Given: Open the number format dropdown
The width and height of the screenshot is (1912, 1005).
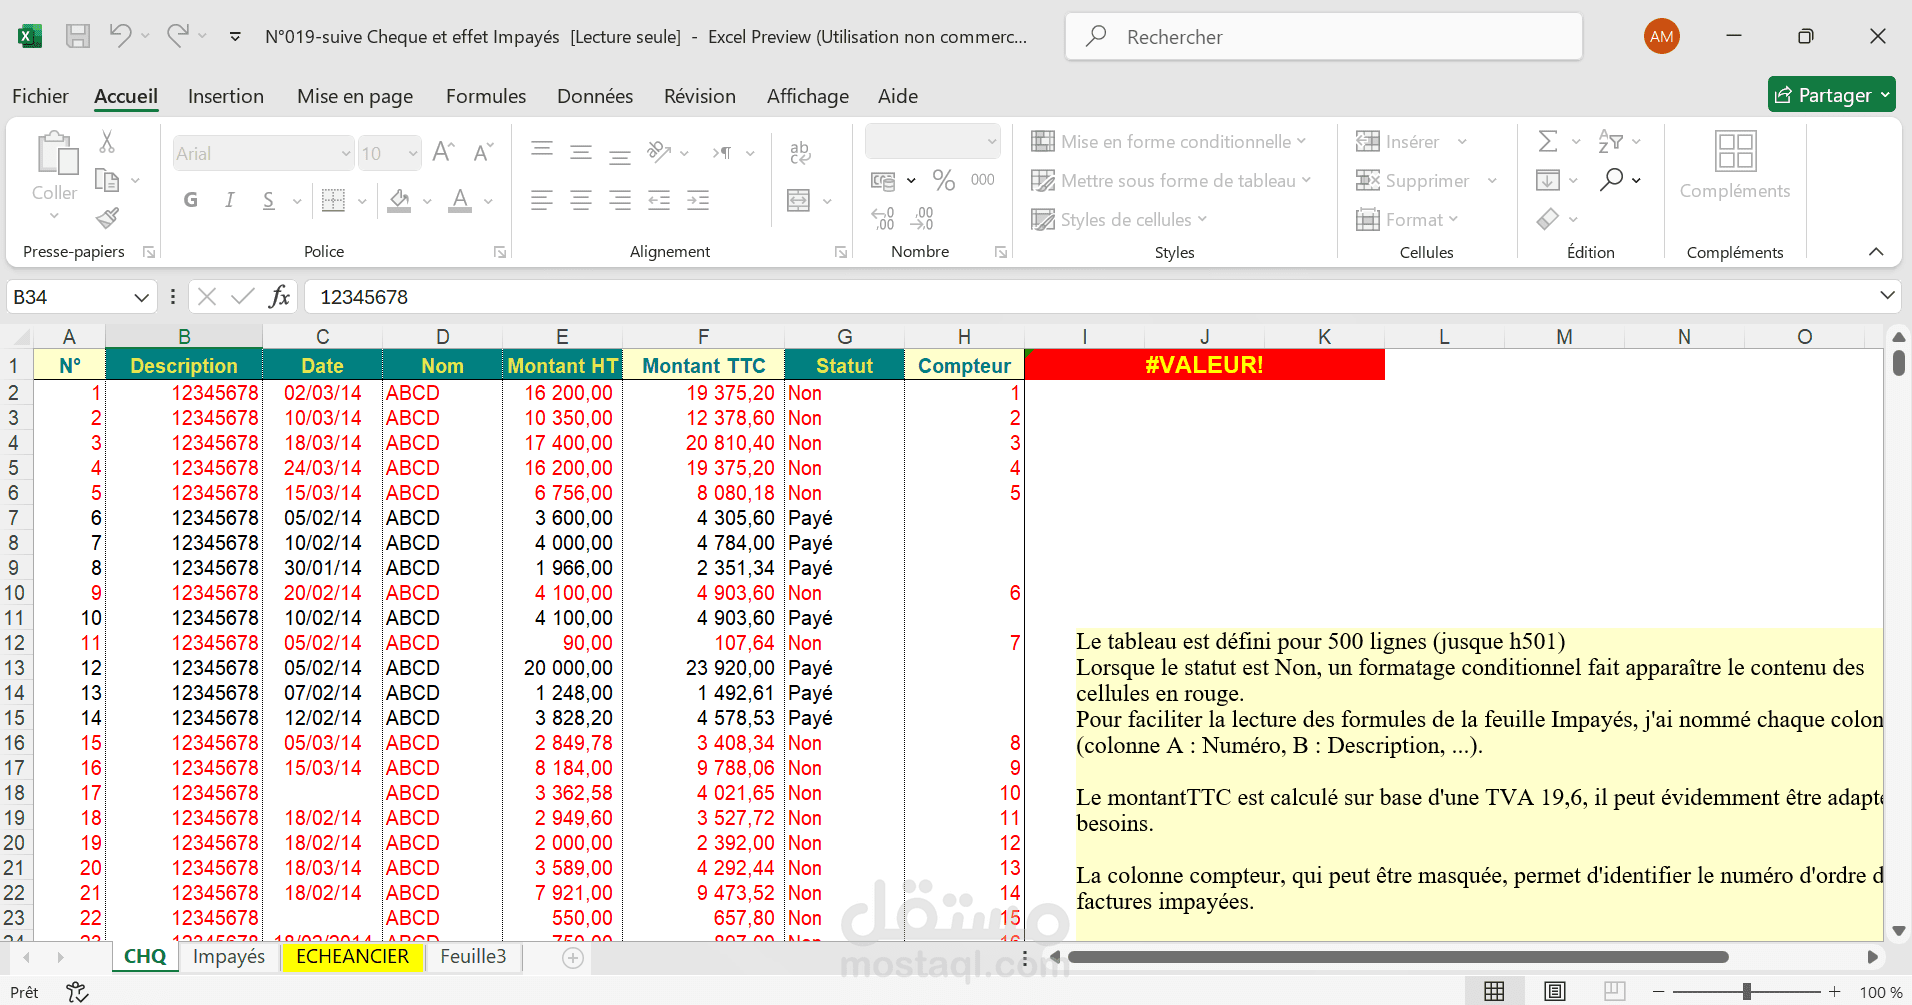Looking at the screenshot, I should 991,141.
